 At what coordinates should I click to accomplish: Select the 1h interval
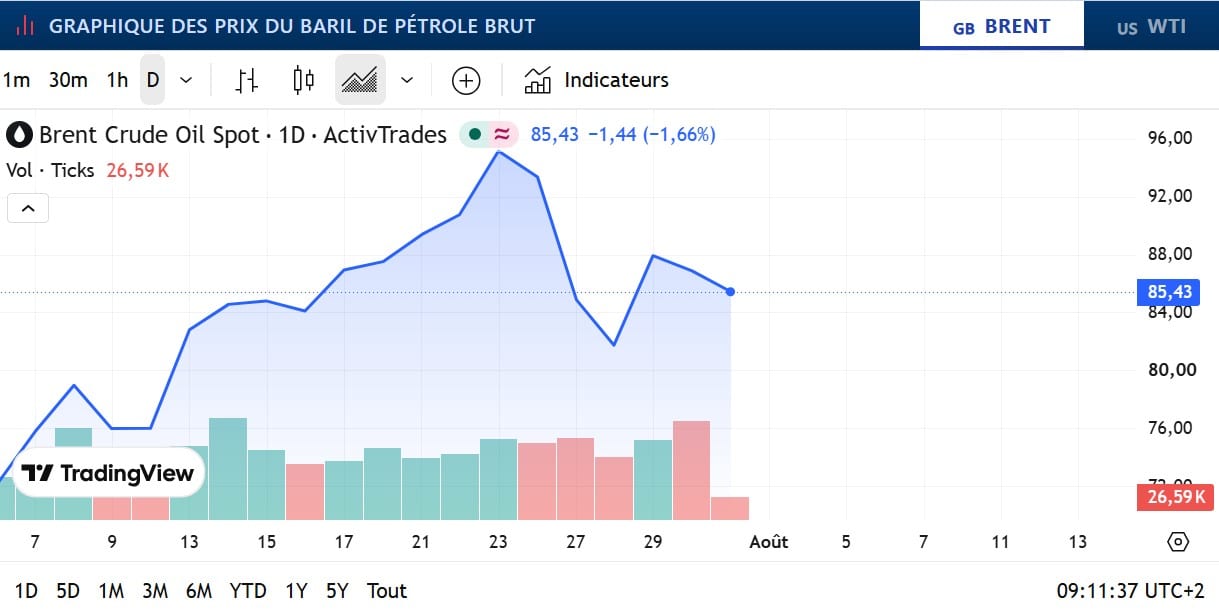coord(117,80)
